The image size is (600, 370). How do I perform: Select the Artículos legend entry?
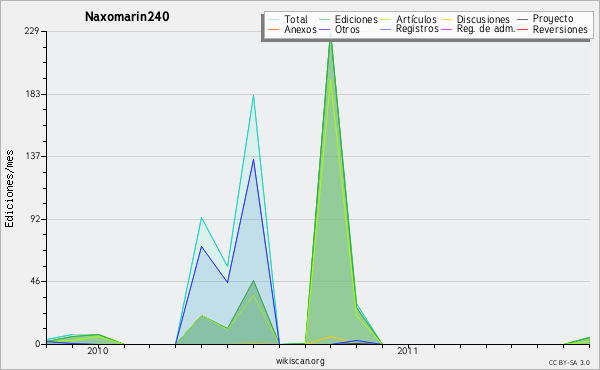(x=416, y=19)
